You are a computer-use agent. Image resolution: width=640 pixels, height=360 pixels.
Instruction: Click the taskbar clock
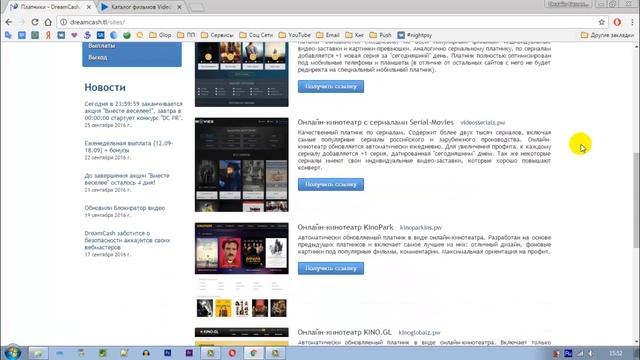[x=616, y=353]
